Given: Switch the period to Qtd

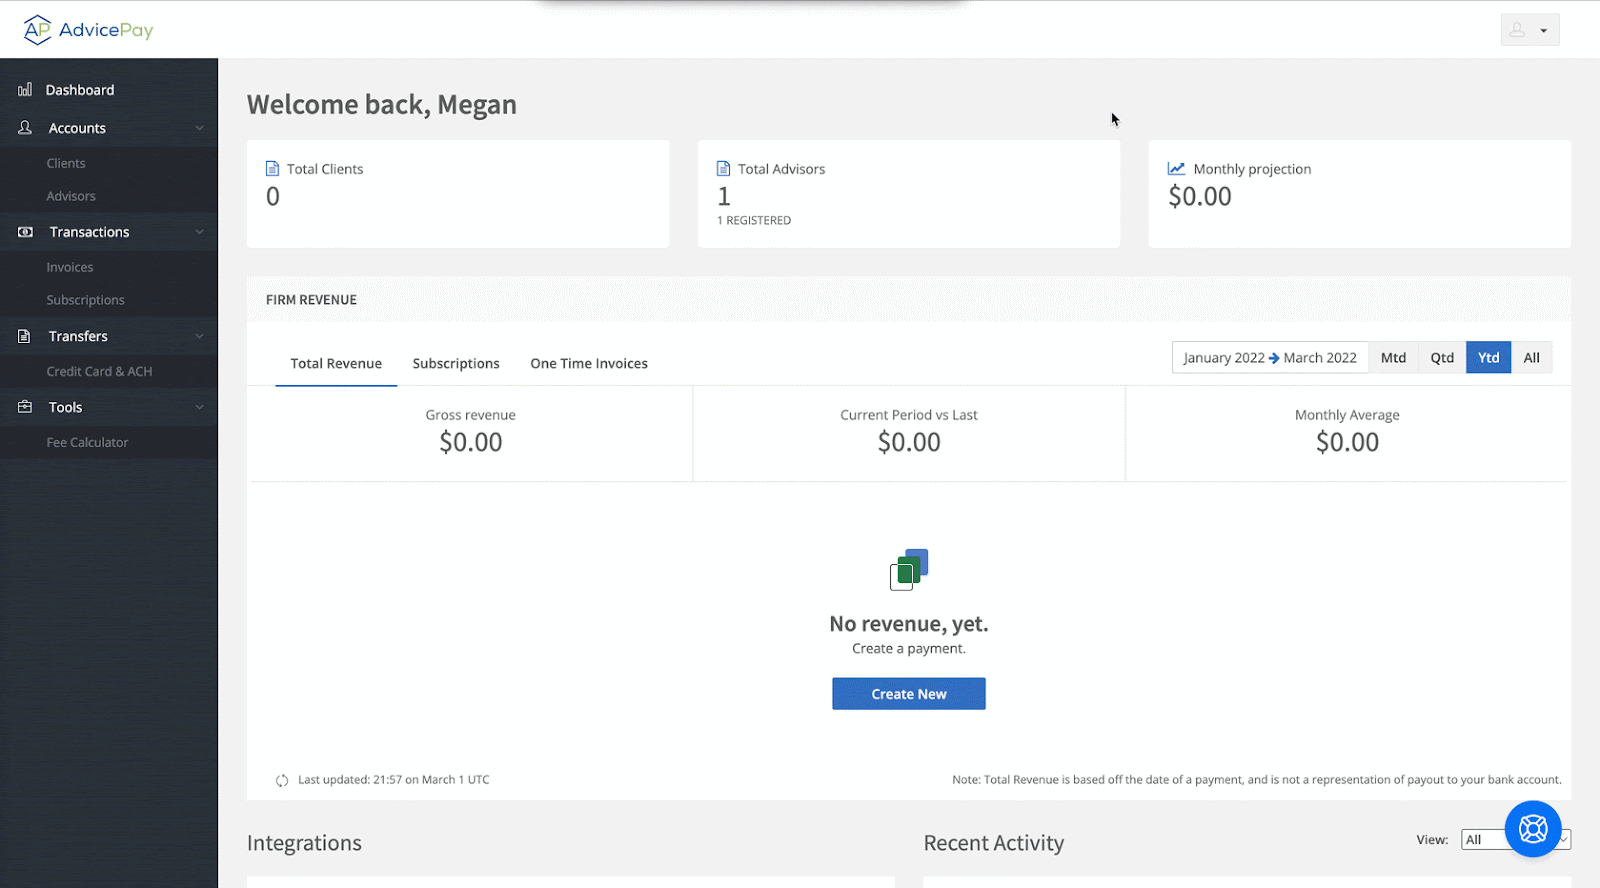Looking at the screenshot, I should [1441, 358].
